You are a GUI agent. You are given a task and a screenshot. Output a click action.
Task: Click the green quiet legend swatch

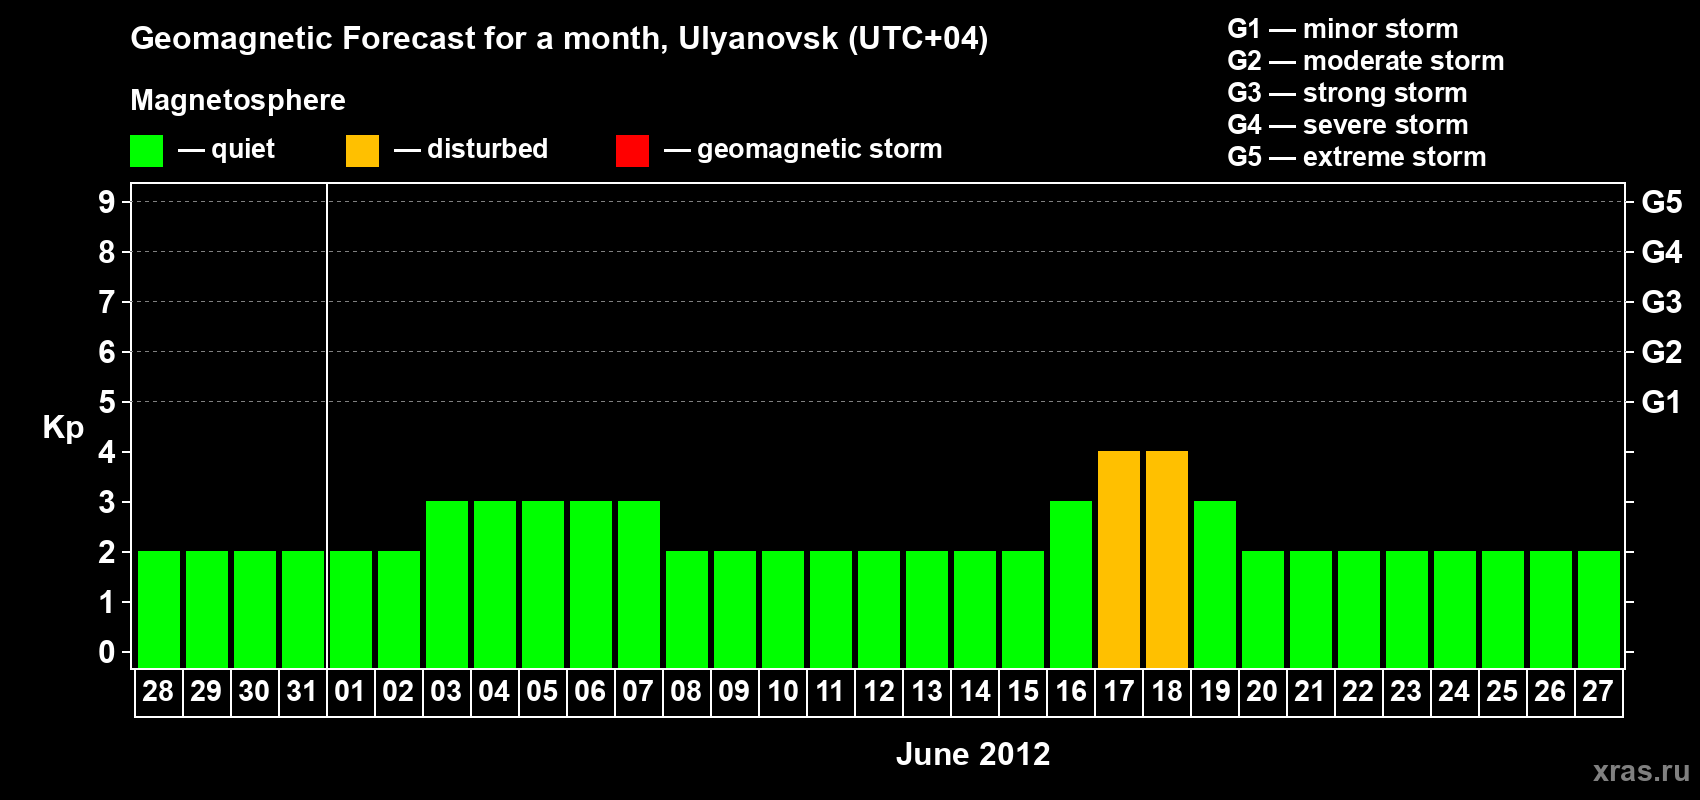click(146, 151)
